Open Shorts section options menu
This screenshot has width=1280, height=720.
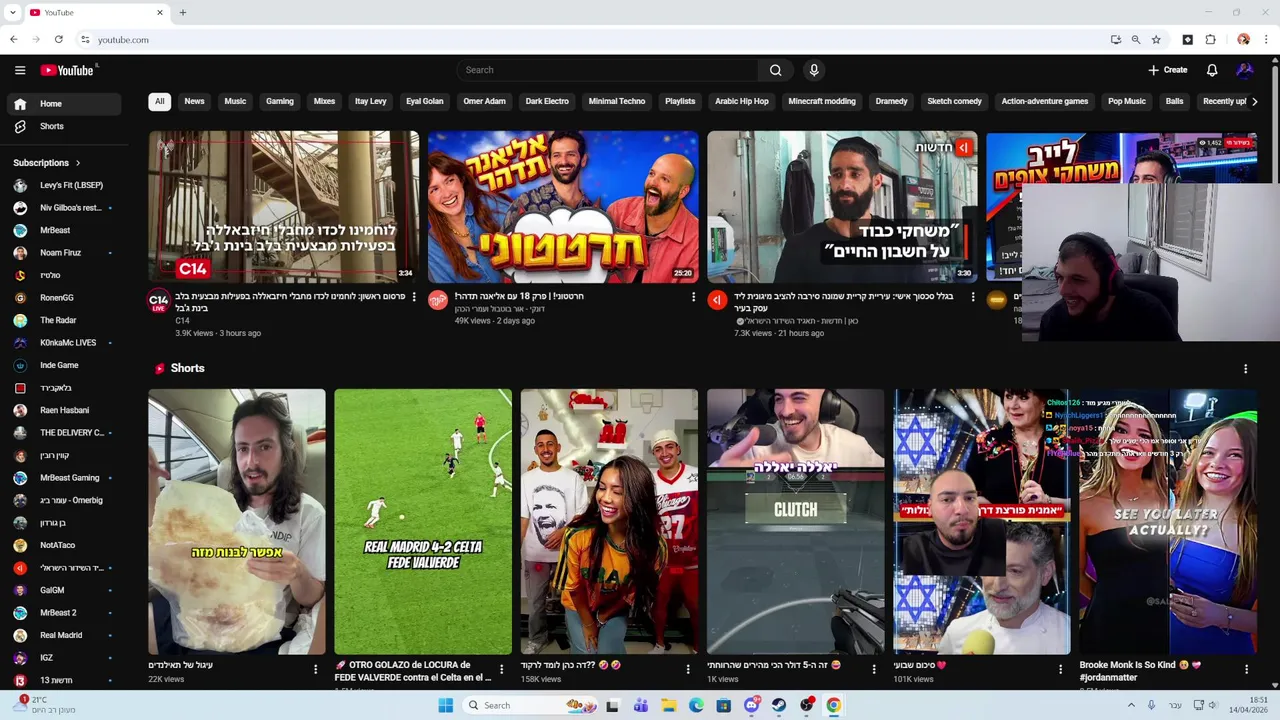coord(1245,369)
